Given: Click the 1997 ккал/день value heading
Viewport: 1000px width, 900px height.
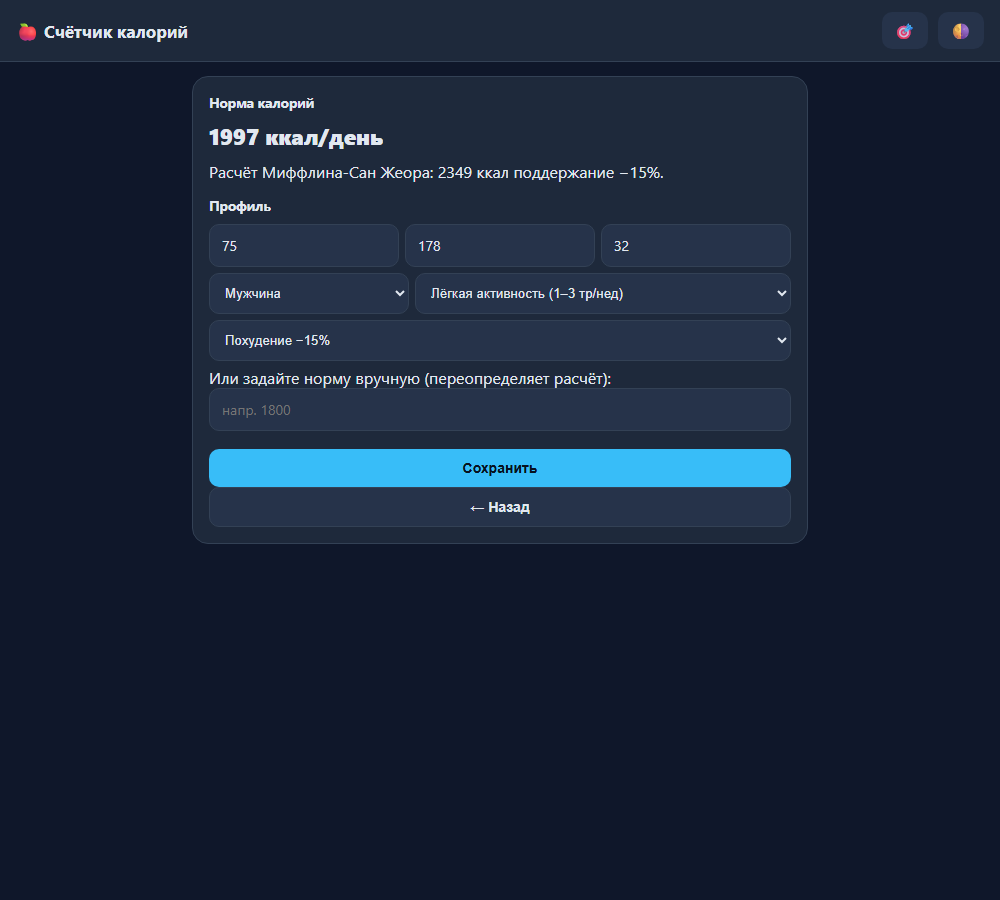Looking at the screenshot, I should point(296,138).
